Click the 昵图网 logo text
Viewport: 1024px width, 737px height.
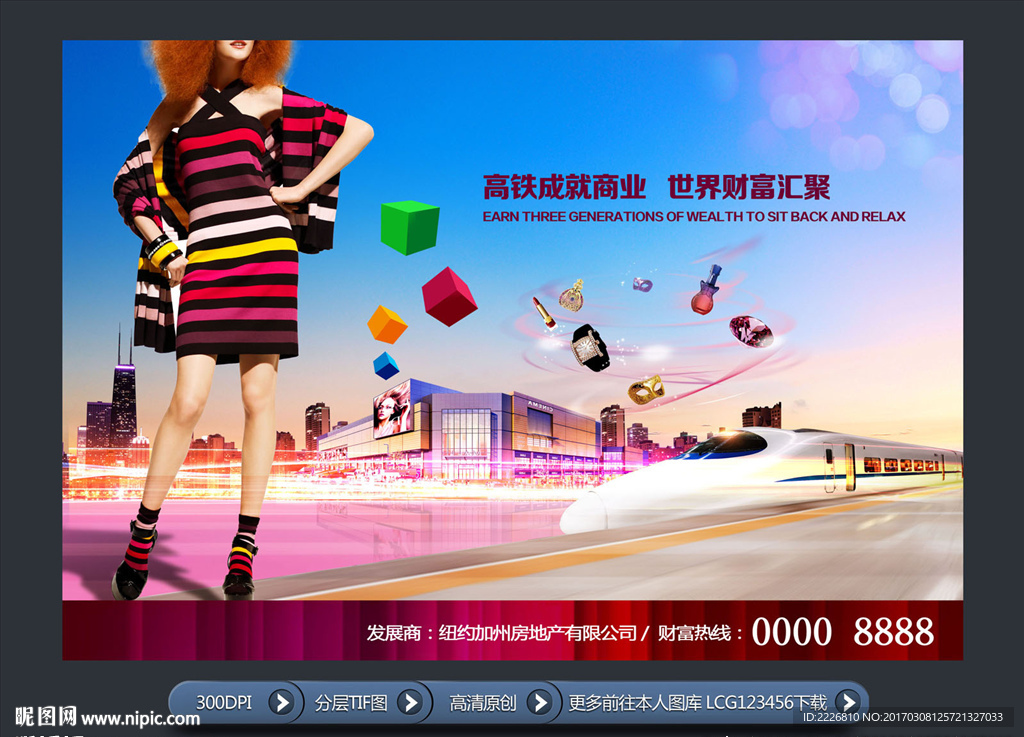tap(46, 717)
